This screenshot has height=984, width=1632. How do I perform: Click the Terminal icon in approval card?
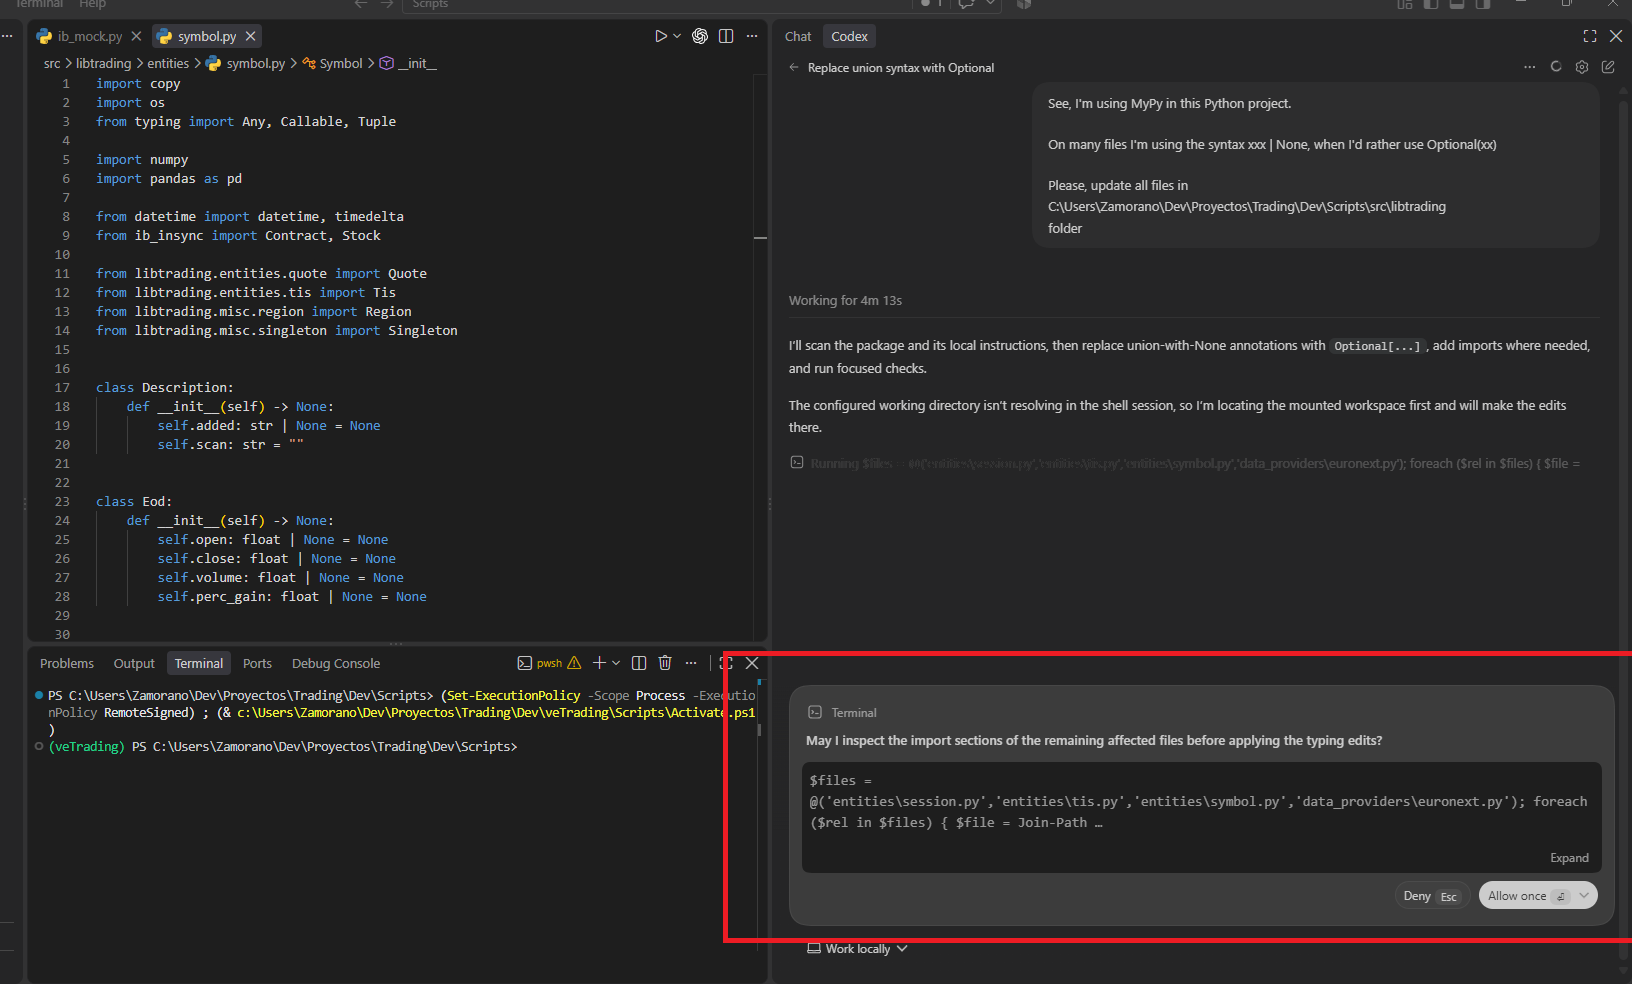(815, 713)
